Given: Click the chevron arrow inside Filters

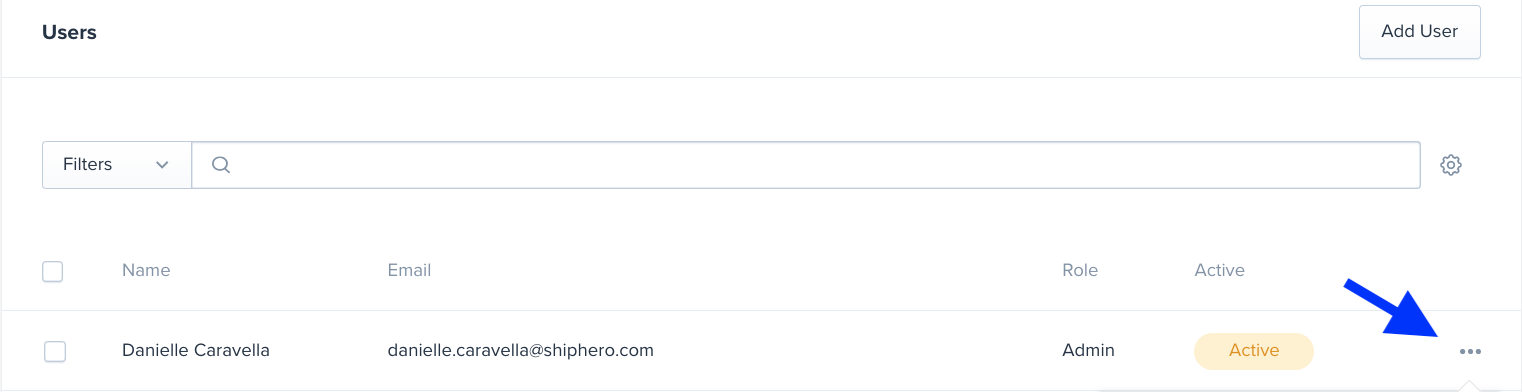Looking at the screenshot, I should 162,165.
